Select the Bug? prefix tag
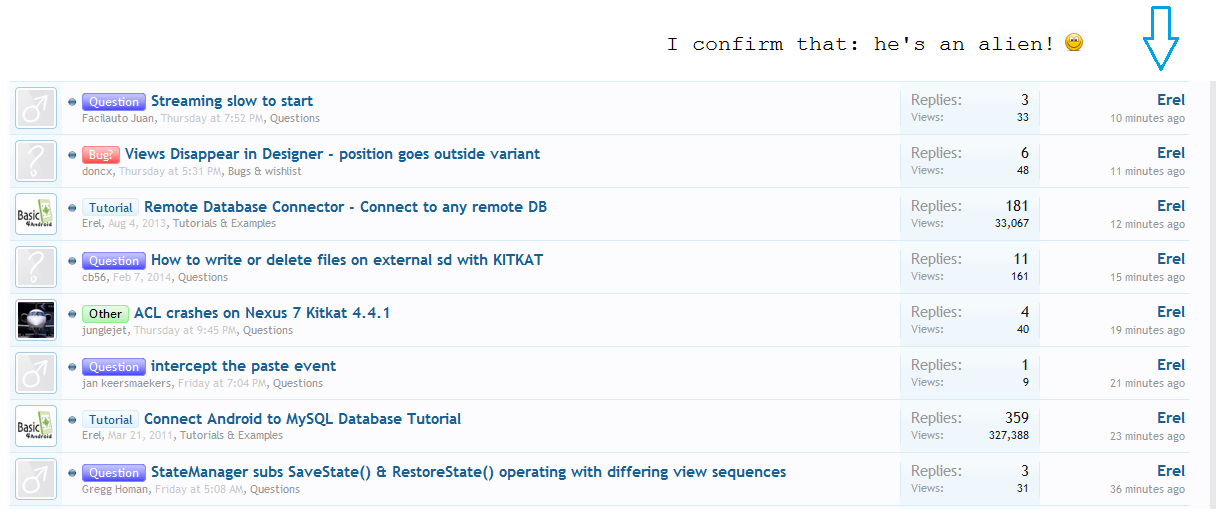The width and height of the screenshot is (1221, 514). [x=101, y=155]
